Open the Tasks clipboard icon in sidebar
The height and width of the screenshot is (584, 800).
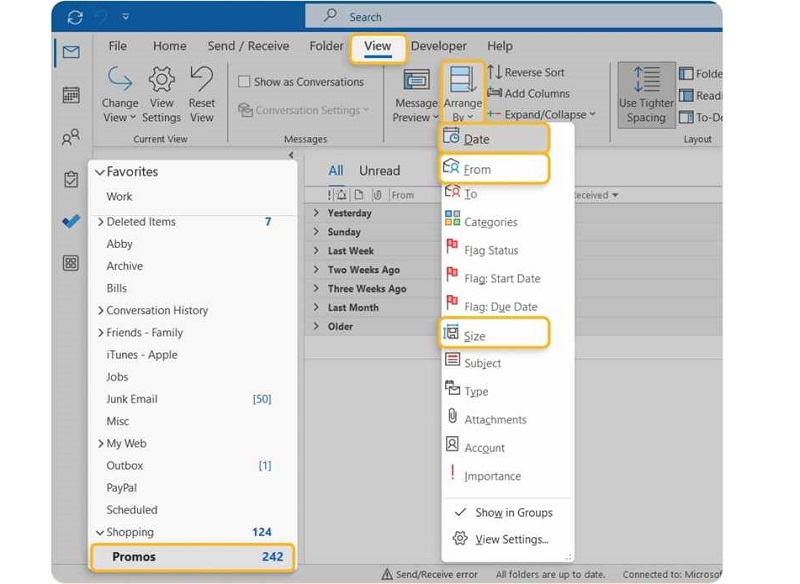tap(71, 179)
